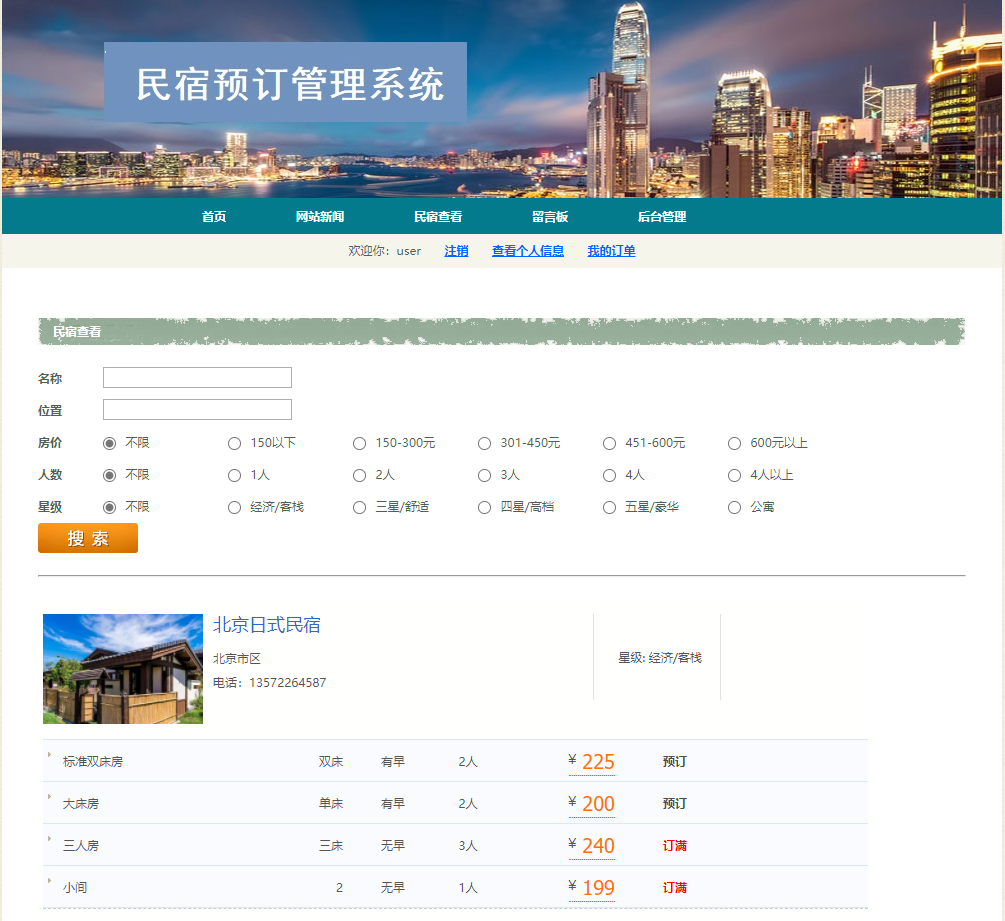Select the "五星/豪华" star rating
Viewport: 1005px width, 921px height.
click(x=609, y=507)
